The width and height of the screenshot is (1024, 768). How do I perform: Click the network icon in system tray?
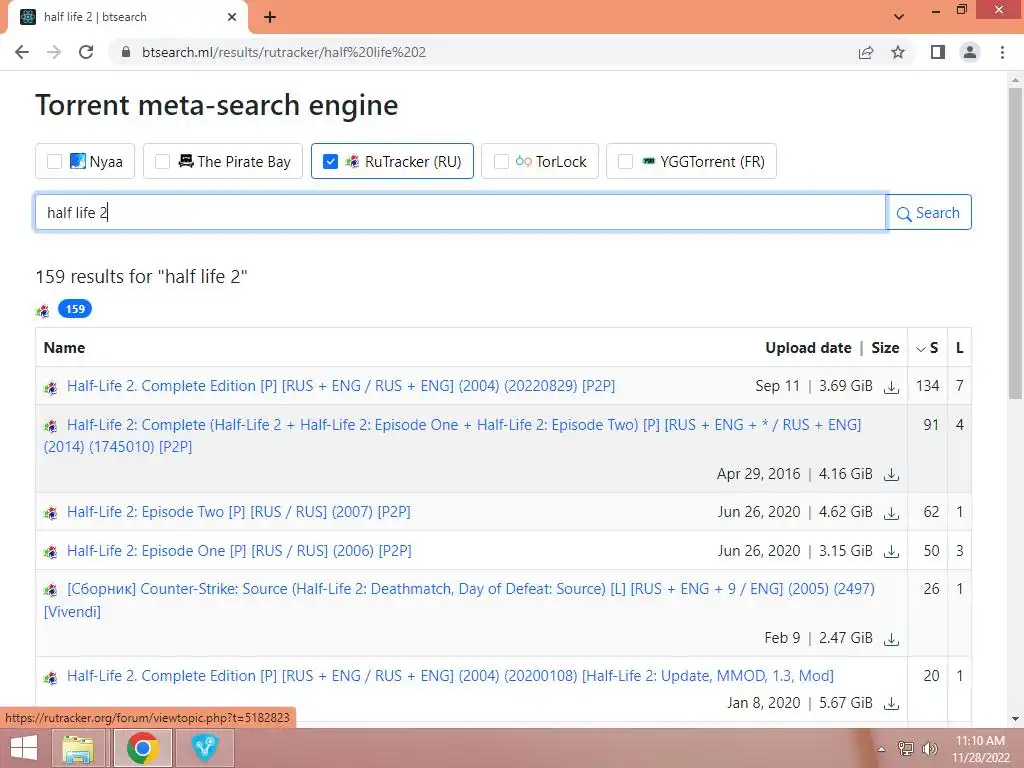[906, 748]
